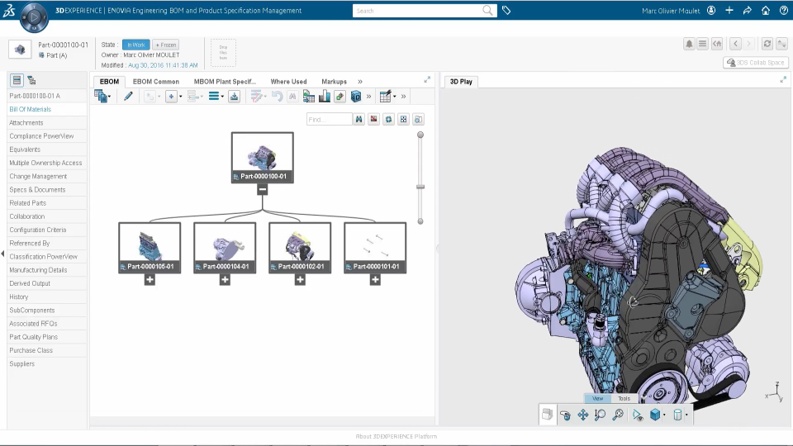
Task: Open Attachments in left menu
Action: 26,122
